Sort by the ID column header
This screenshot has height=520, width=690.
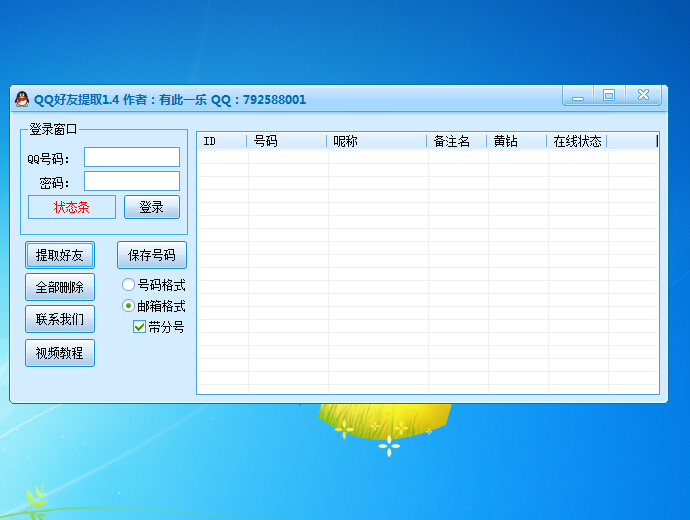[x=222, y=141]
